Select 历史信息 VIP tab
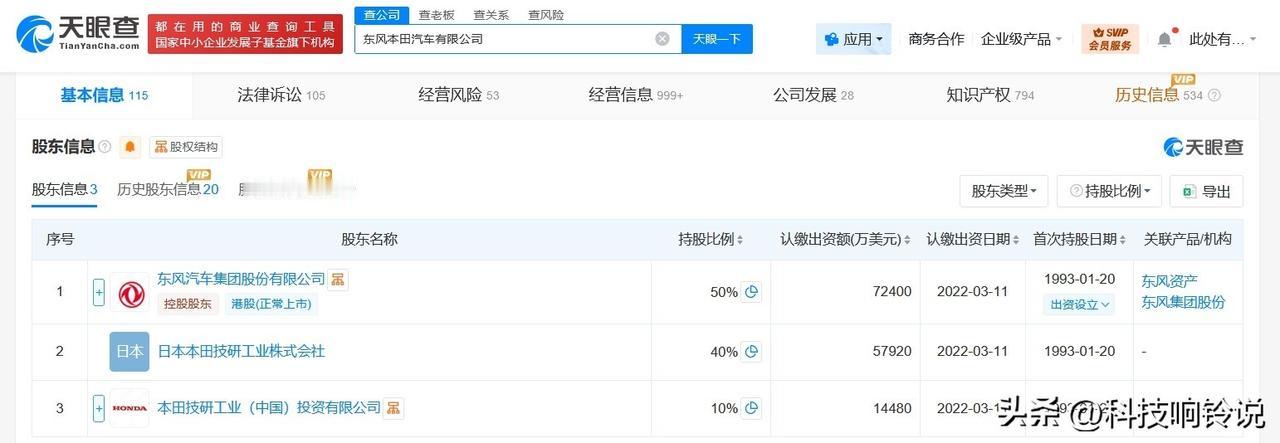 coord(1158,95)
